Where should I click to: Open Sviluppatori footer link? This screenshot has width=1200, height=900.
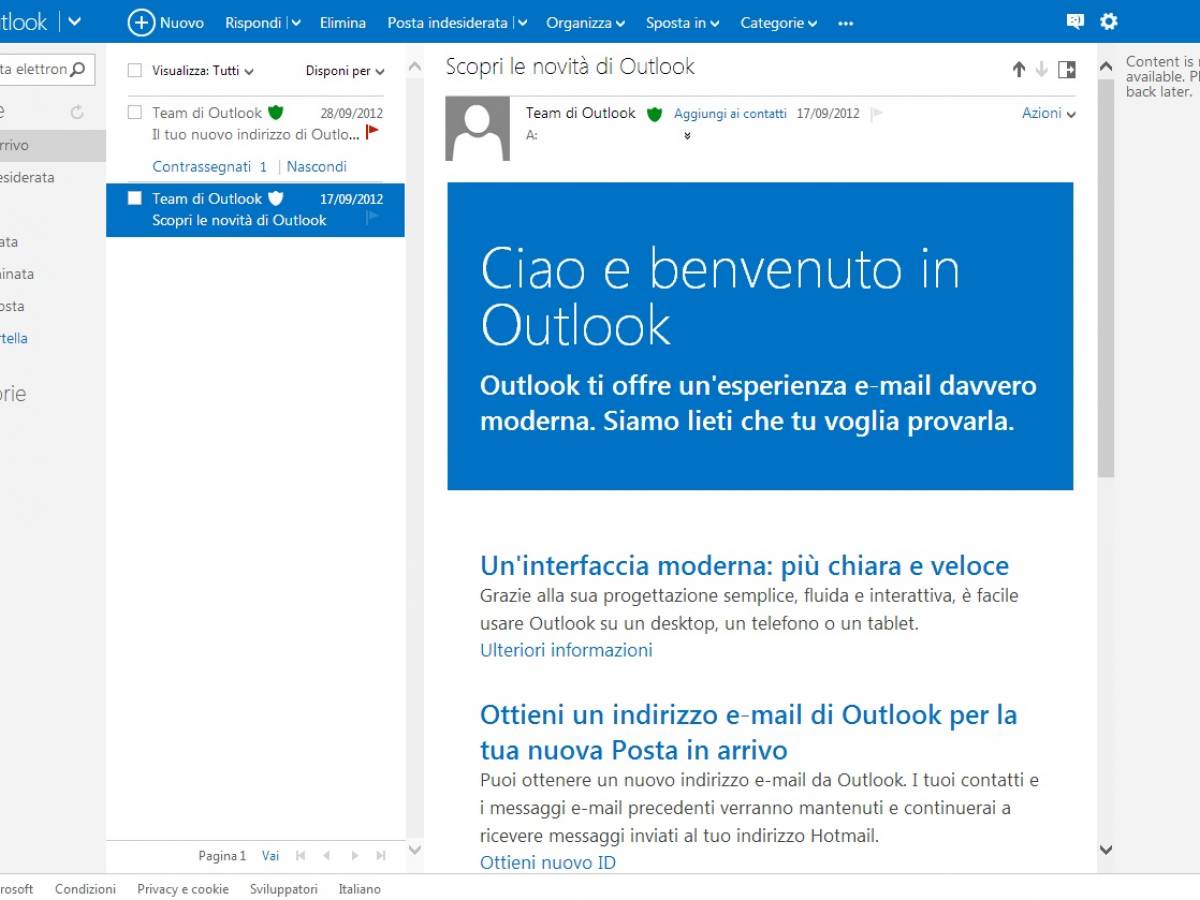[x=284, y=889]
